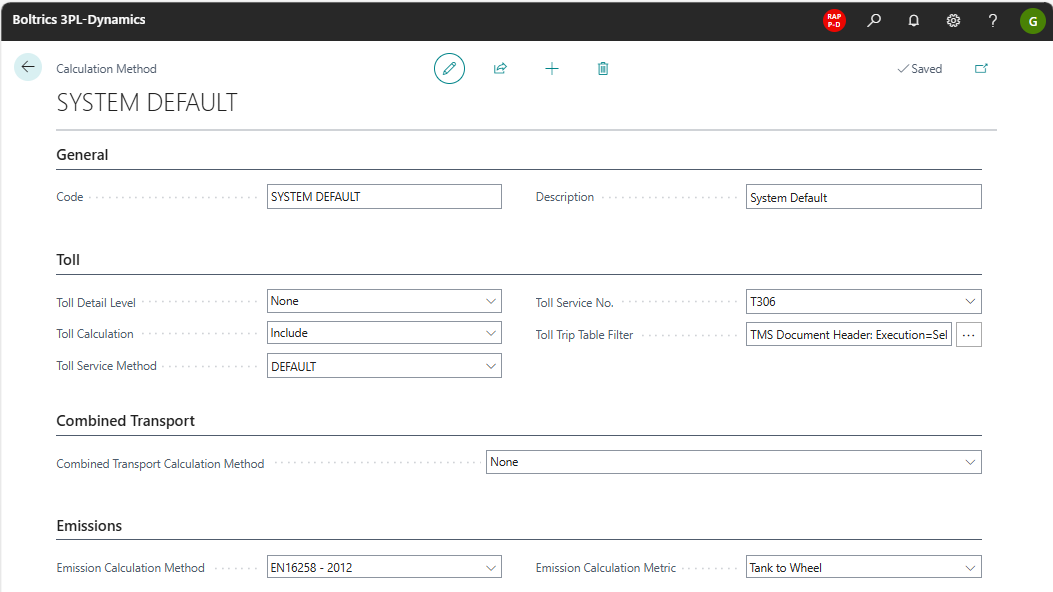Screen dimensions: 1053x592
Task: Delete the record using trash icon
Action: pos(603,68)
